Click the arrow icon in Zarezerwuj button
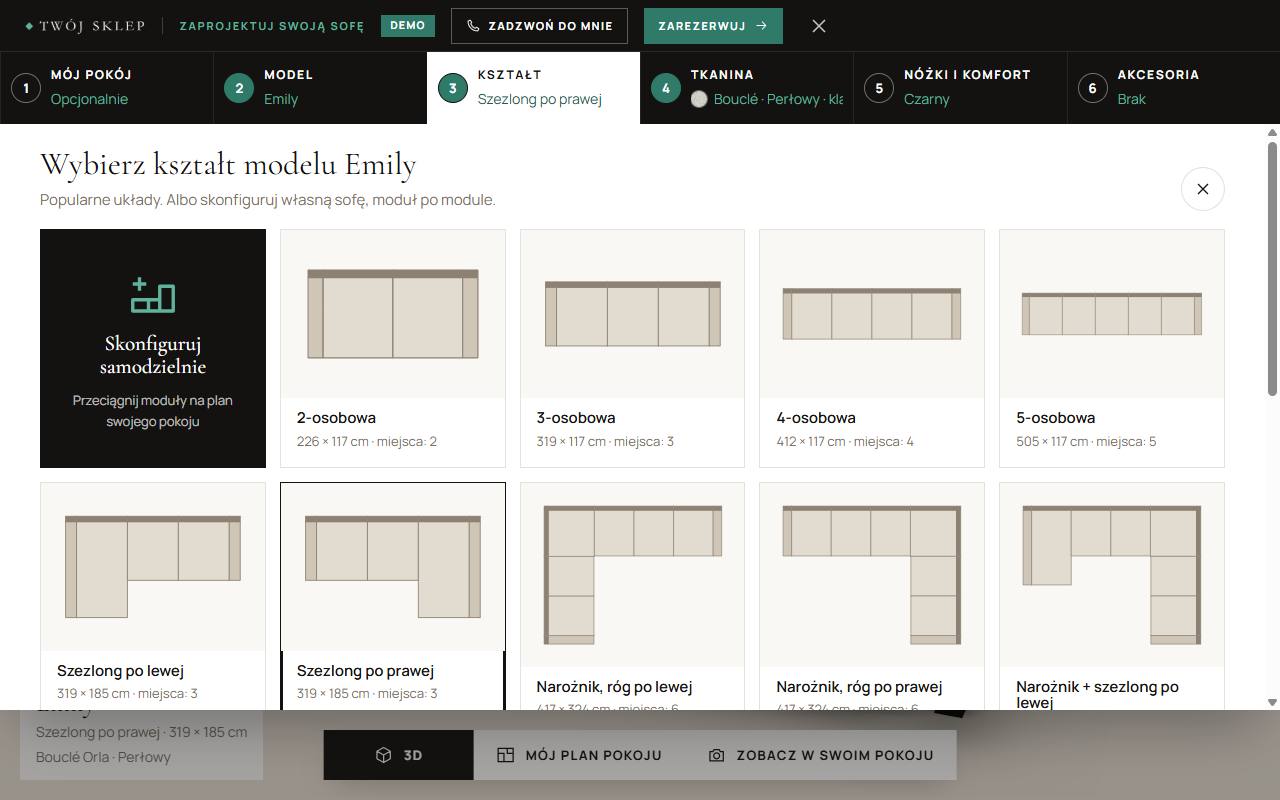1280x800 pixels. [762, 26]
